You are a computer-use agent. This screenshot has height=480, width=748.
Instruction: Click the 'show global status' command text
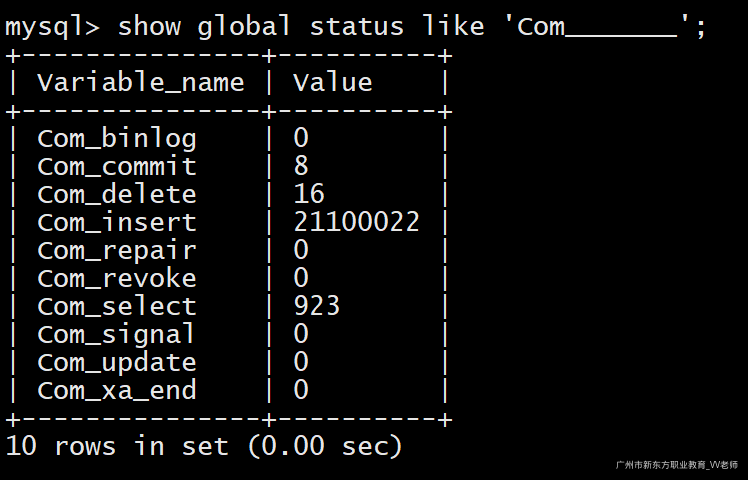tap(260, 26)
